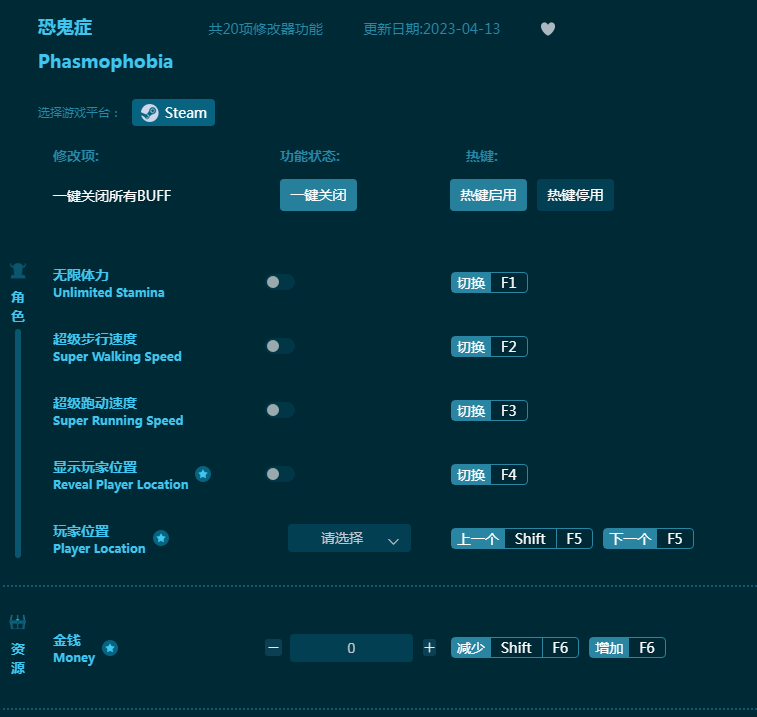
Task: Select the Steam platform button
Action: click(x=173, y=112)
